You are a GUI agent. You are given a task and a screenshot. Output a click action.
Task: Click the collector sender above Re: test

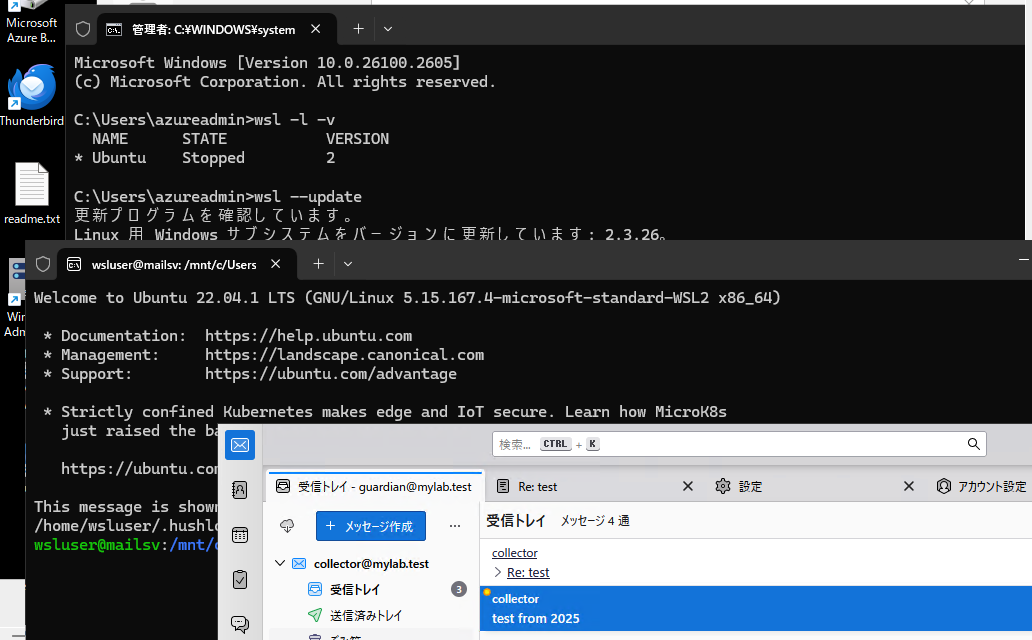pyautogui.click(x=515, y=553)
